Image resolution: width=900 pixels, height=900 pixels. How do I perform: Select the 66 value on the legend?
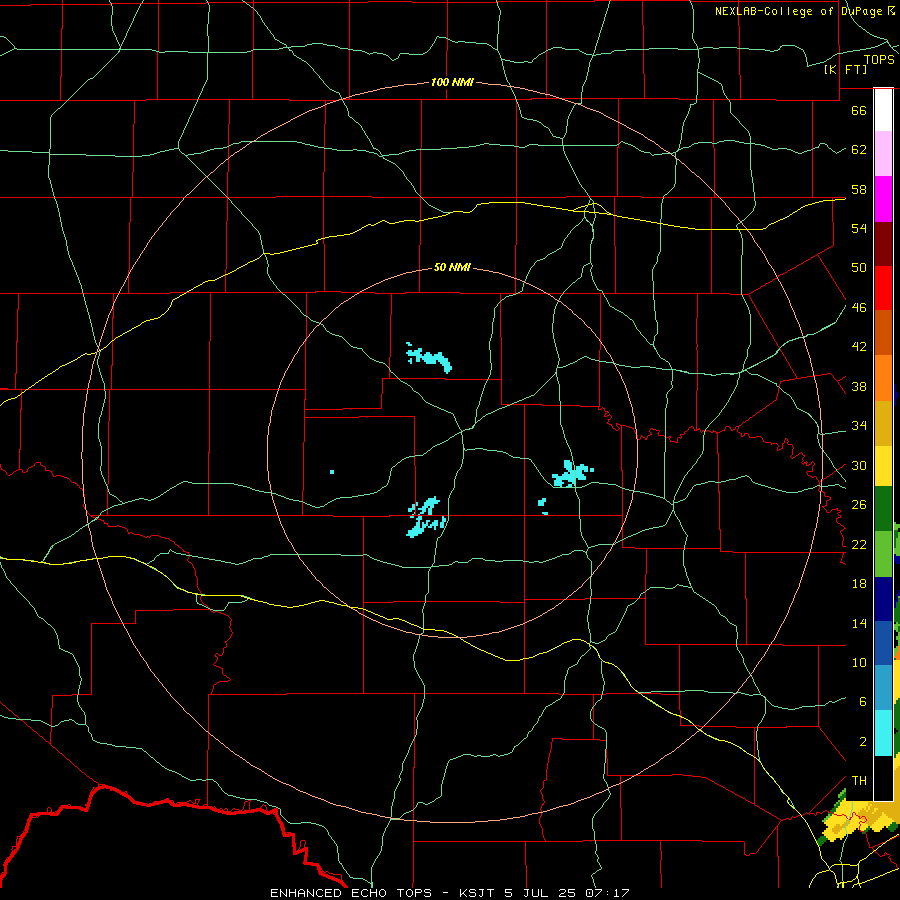pos(859,110)
